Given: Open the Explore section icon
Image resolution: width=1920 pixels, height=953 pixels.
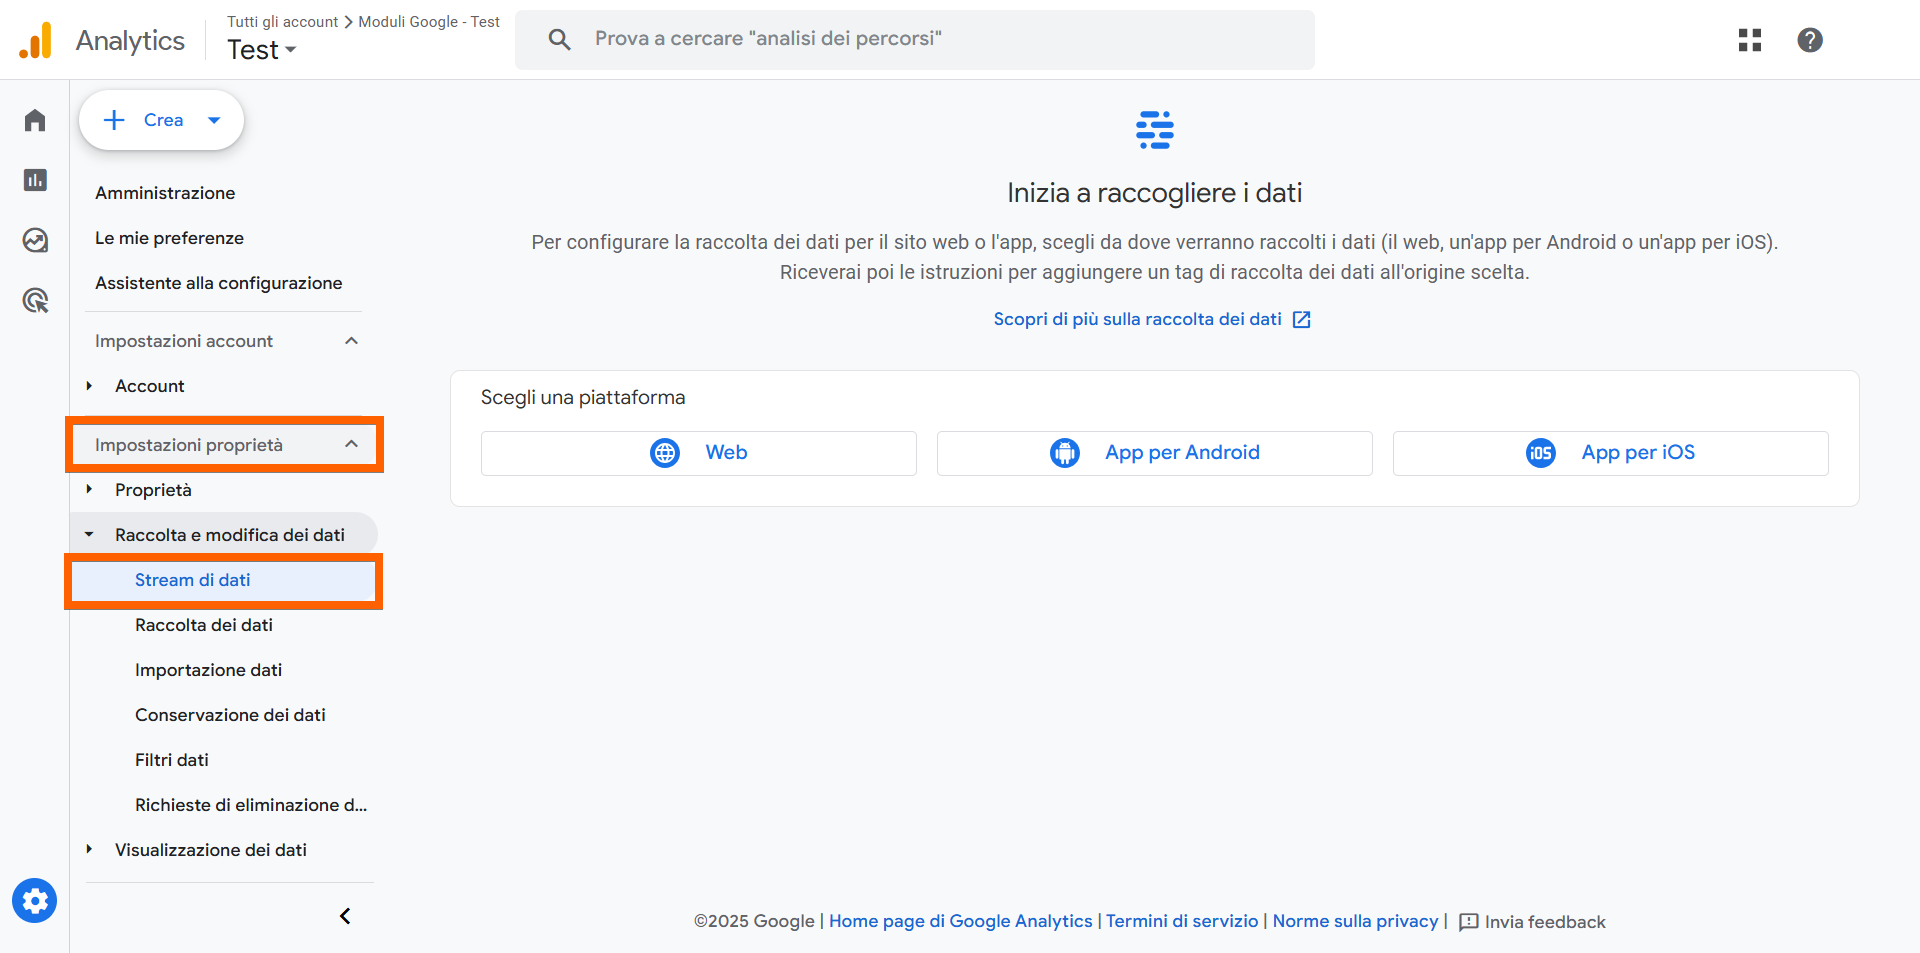Looking at the screenshot, I should 34,240.
